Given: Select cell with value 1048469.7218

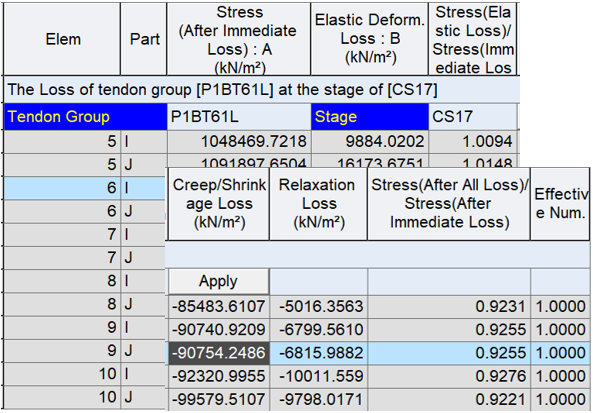Looking at the screenshot, I should [x=239, y=141].
